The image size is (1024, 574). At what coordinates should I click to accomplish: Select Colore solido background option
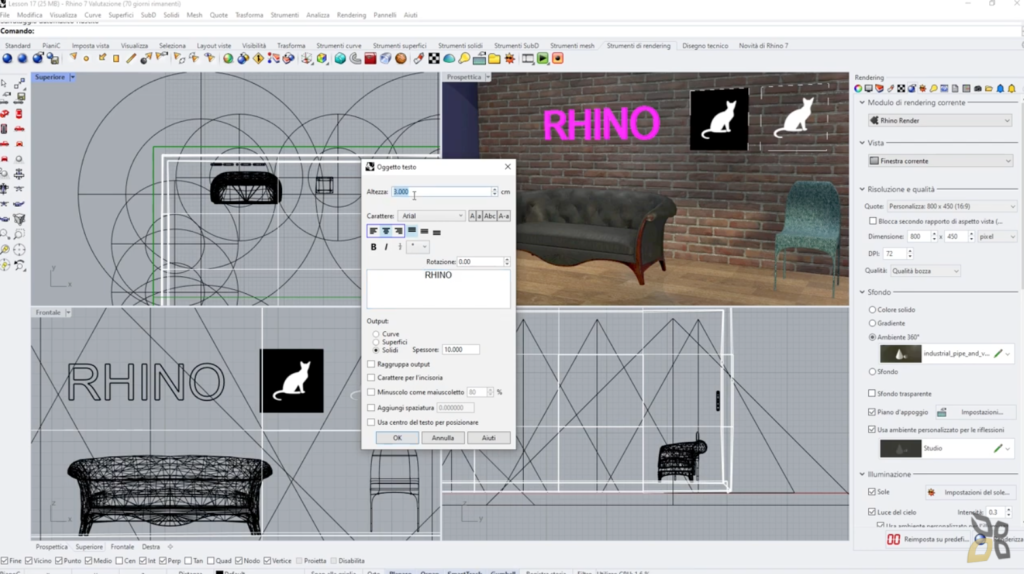872,310
